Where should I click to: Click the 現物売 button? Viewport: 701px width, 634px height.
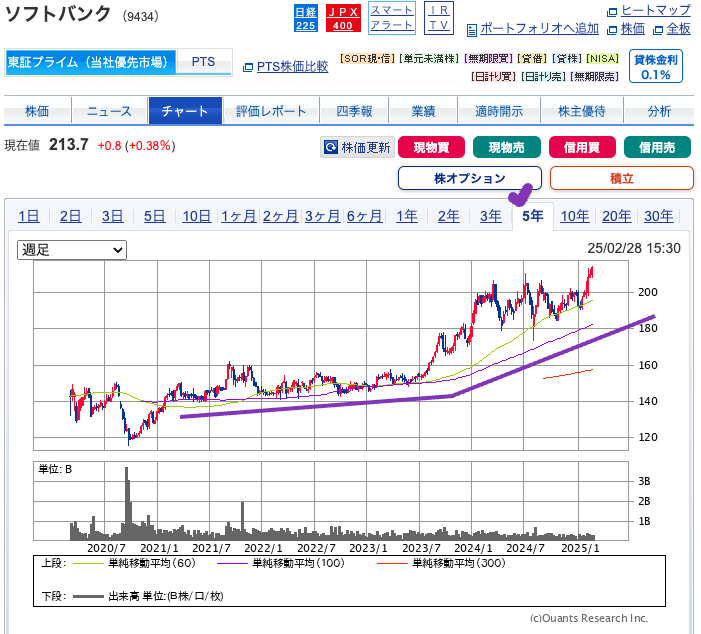507,147
